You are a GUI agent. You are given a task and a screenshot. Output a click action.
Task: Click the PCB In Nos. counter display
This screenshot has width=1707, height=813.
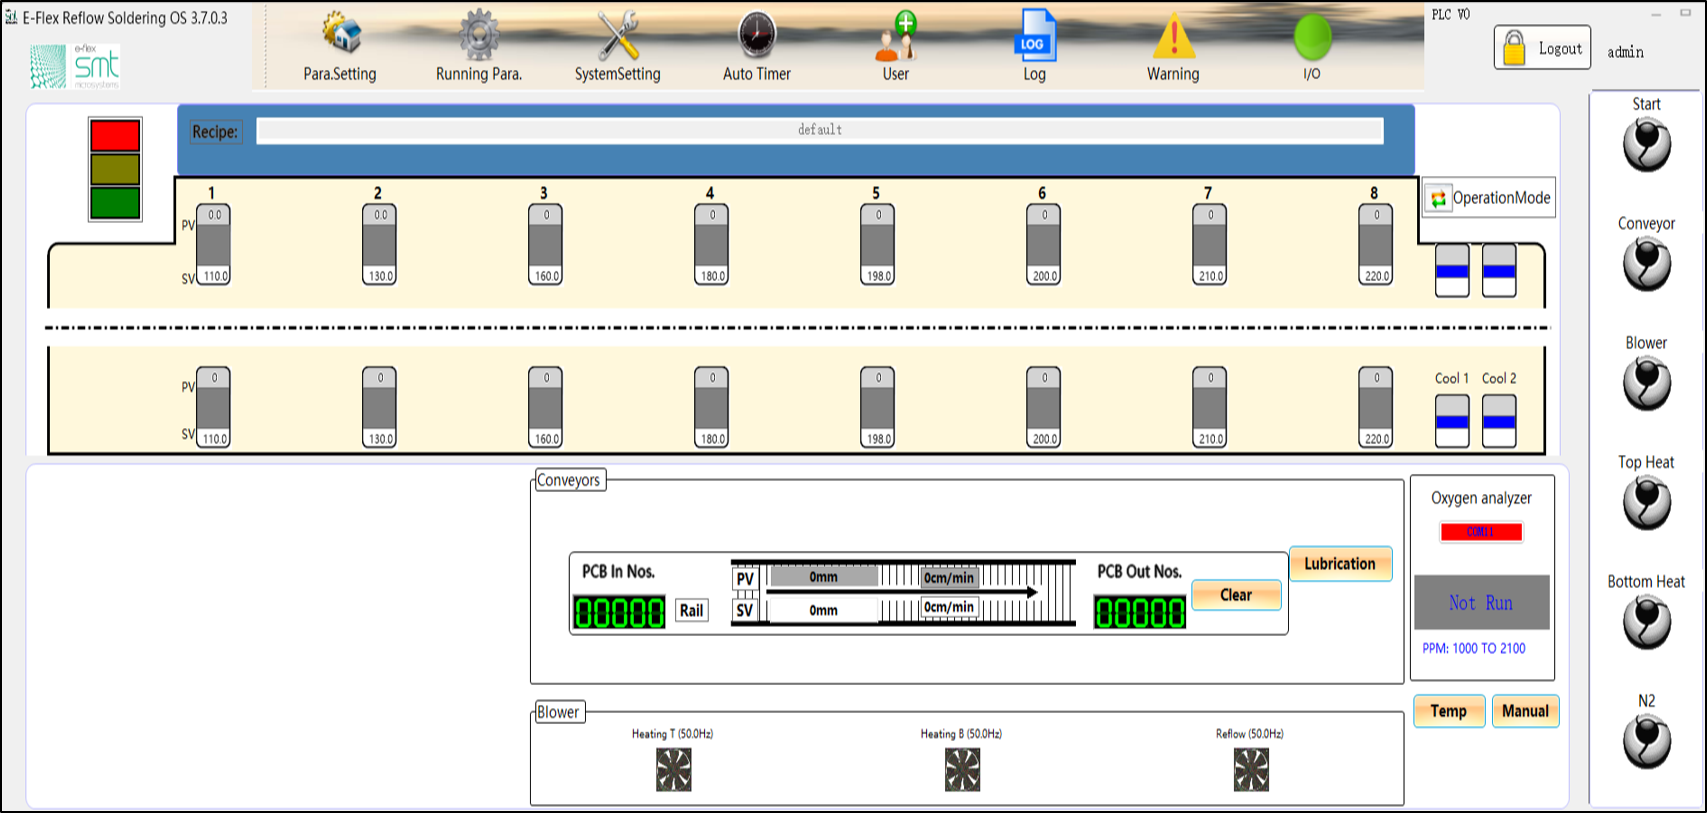[619, 612]
